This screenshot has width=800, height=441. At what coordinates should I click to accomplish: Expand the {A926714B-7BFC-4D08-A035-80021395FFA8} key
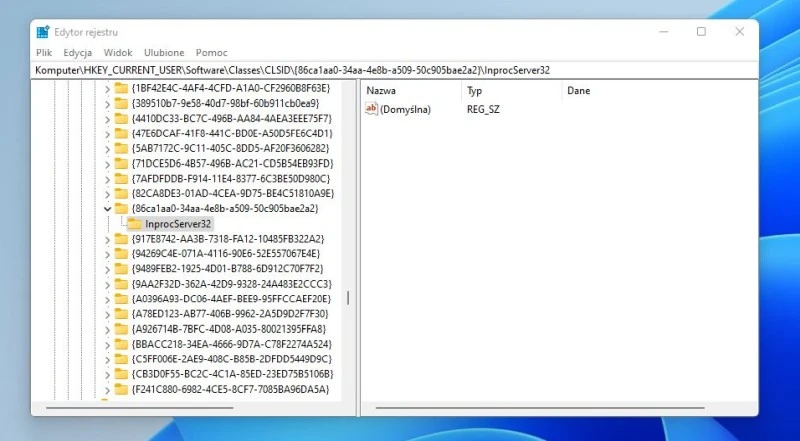107,330
